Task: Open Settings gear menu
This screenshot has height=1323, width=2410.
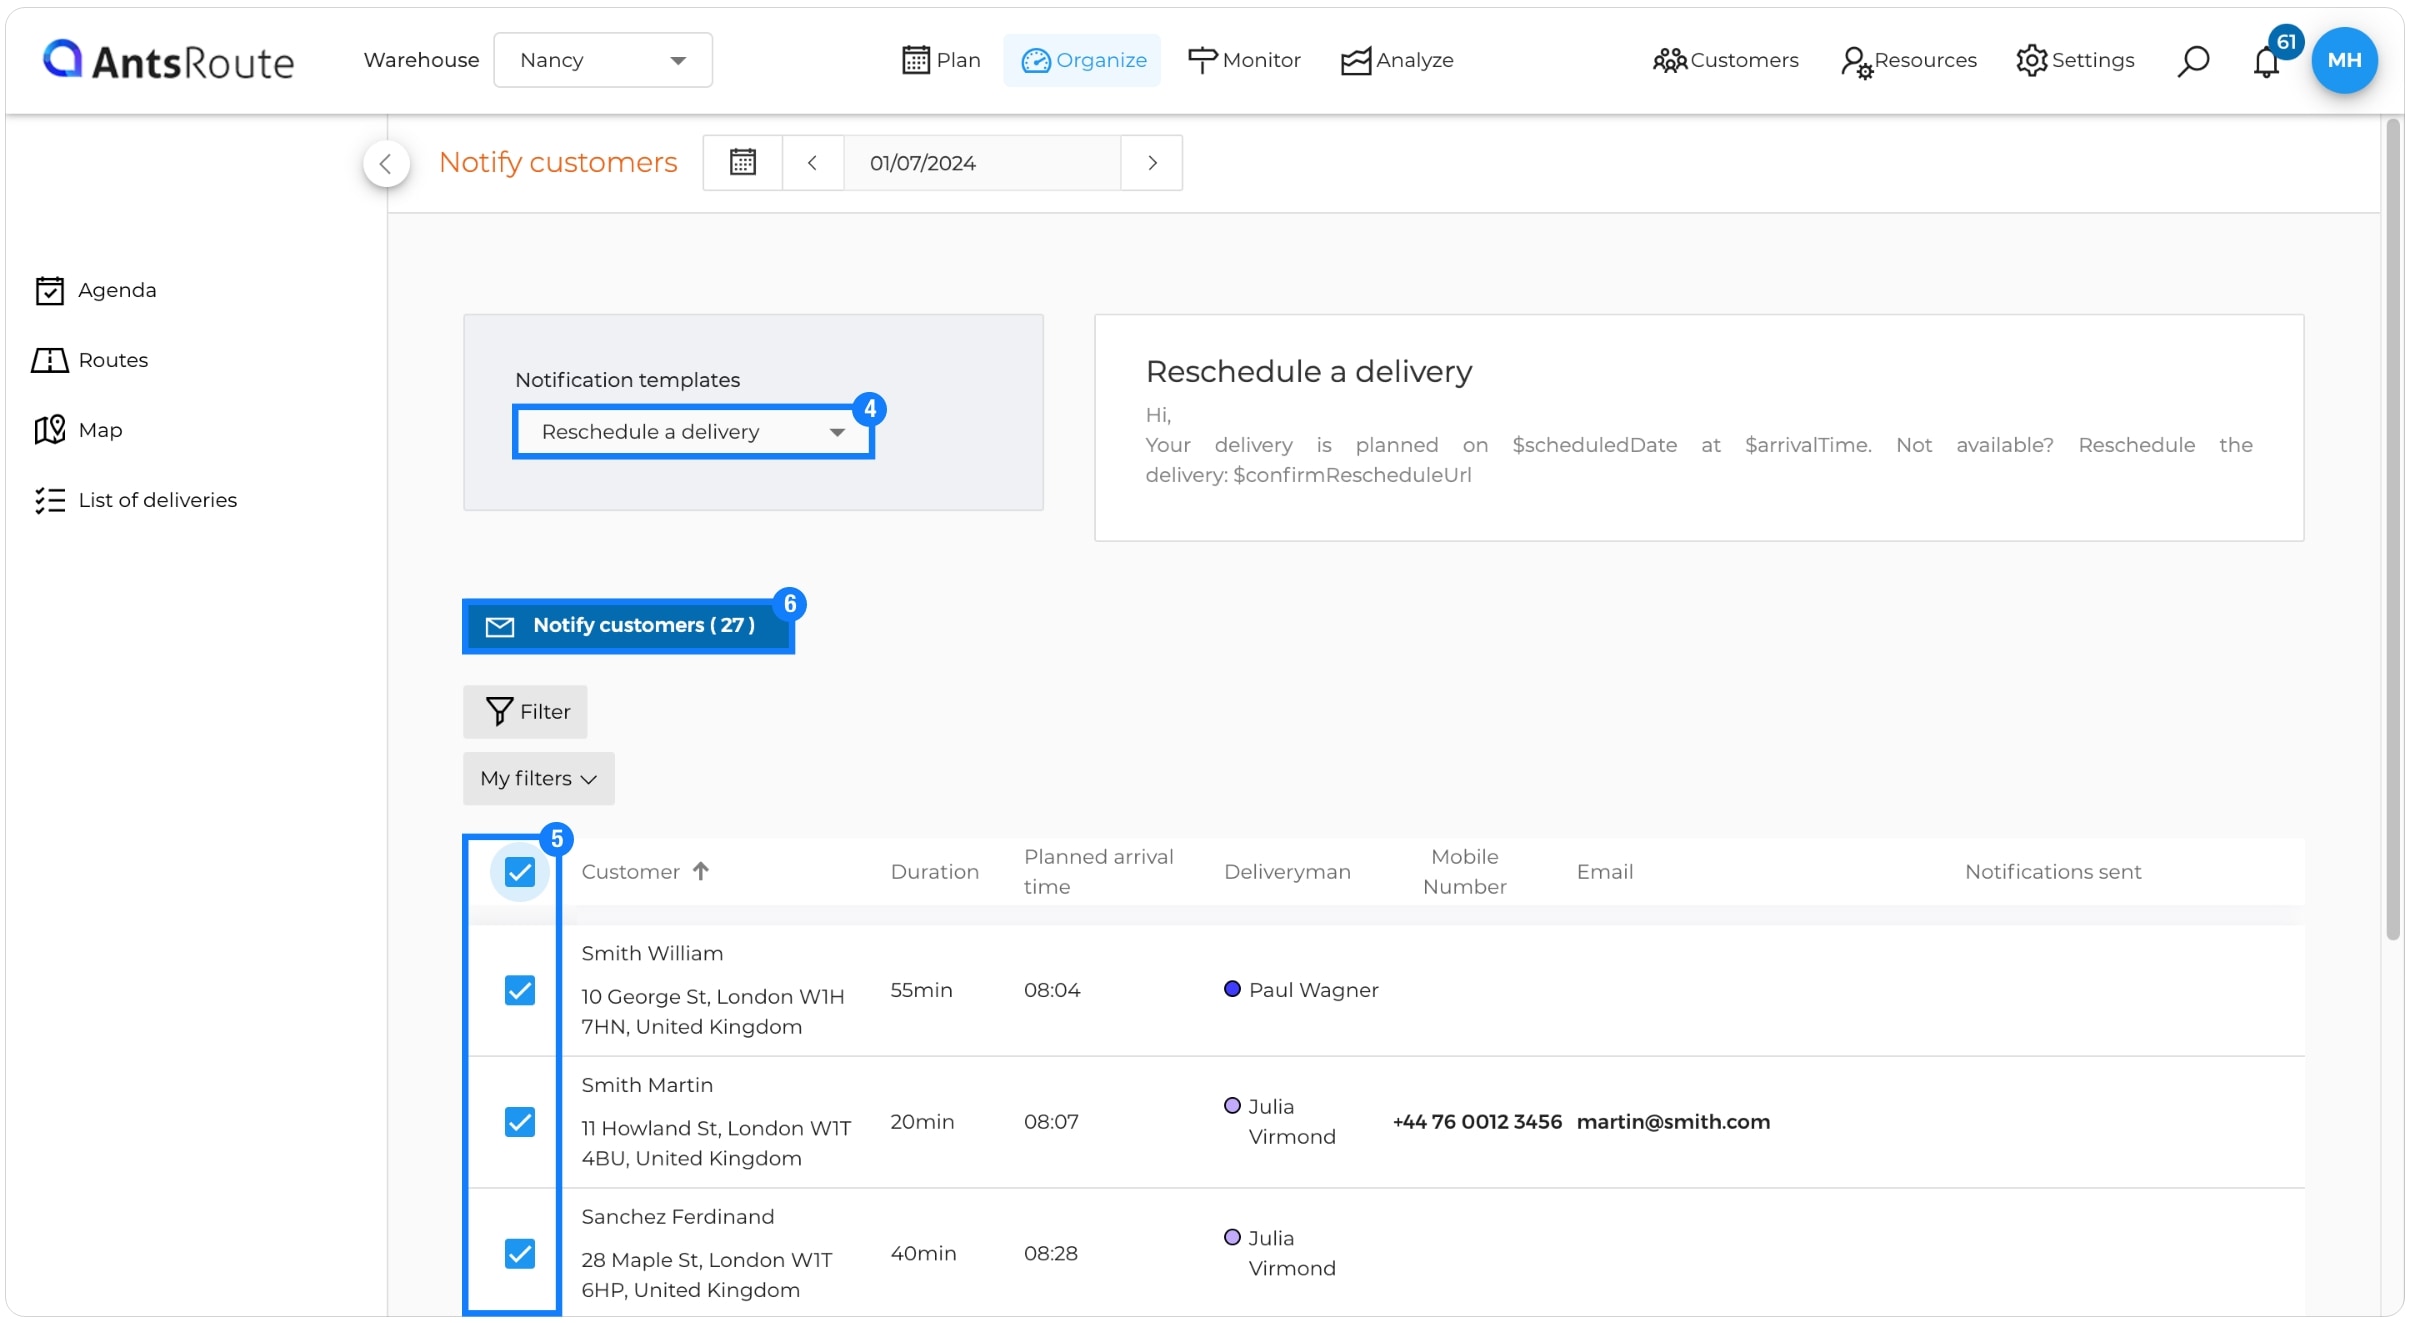Action: click(2075, 60)
